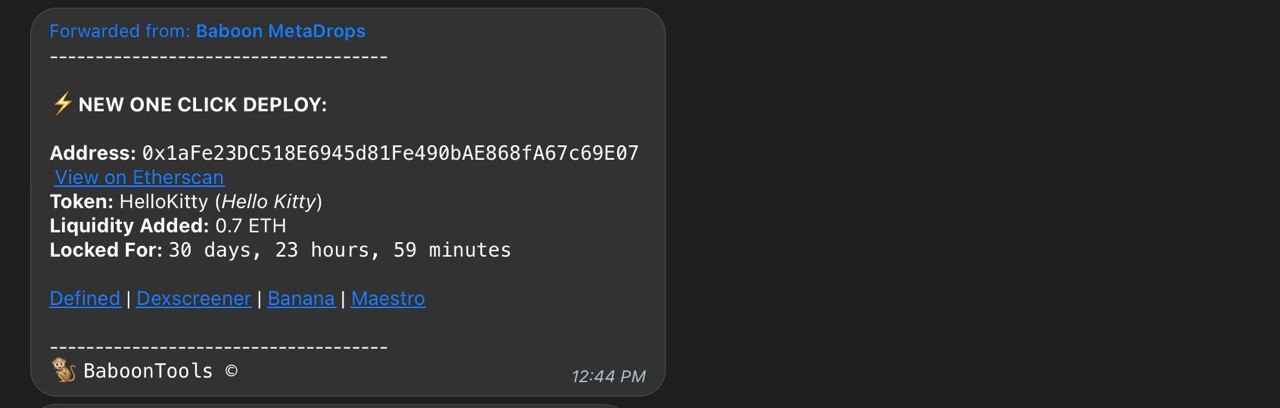Click the BaboonTools © footer text
The height and width of the screenshot is (408, 1280).
pos(160,371)
